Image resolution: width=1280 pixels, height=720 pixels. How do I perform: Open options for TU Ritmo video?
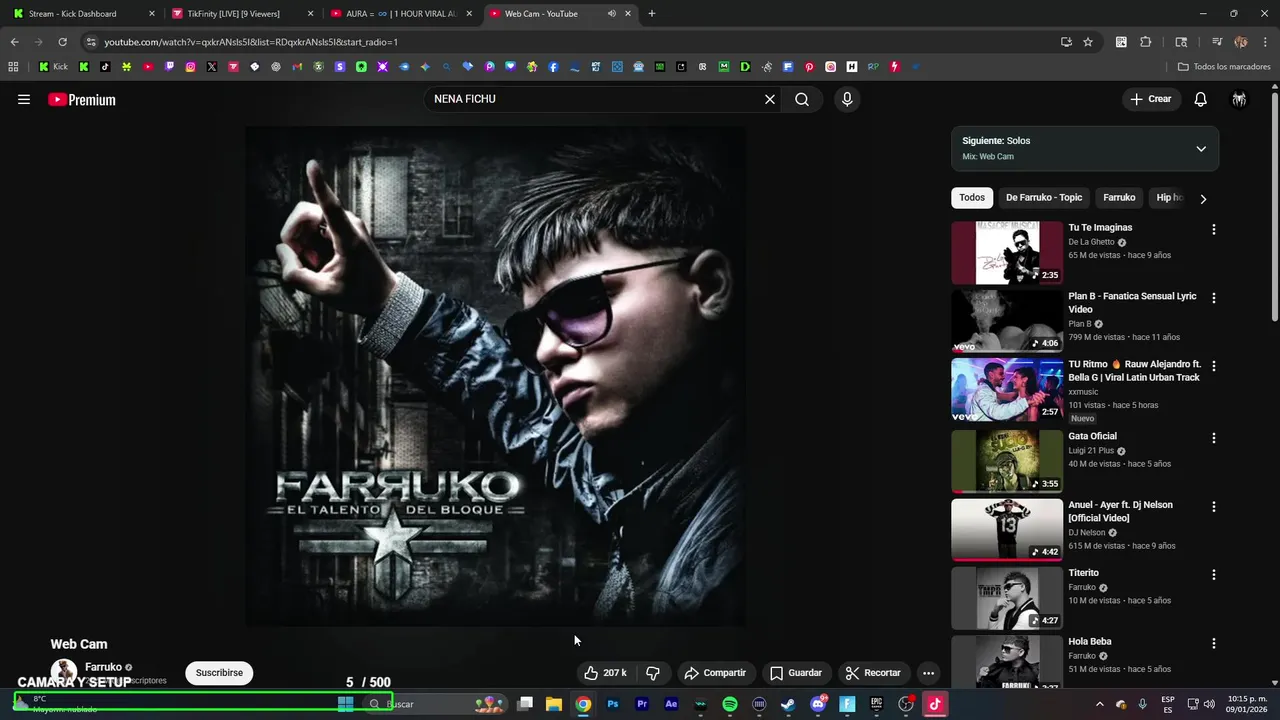[x=1214, y=367]
